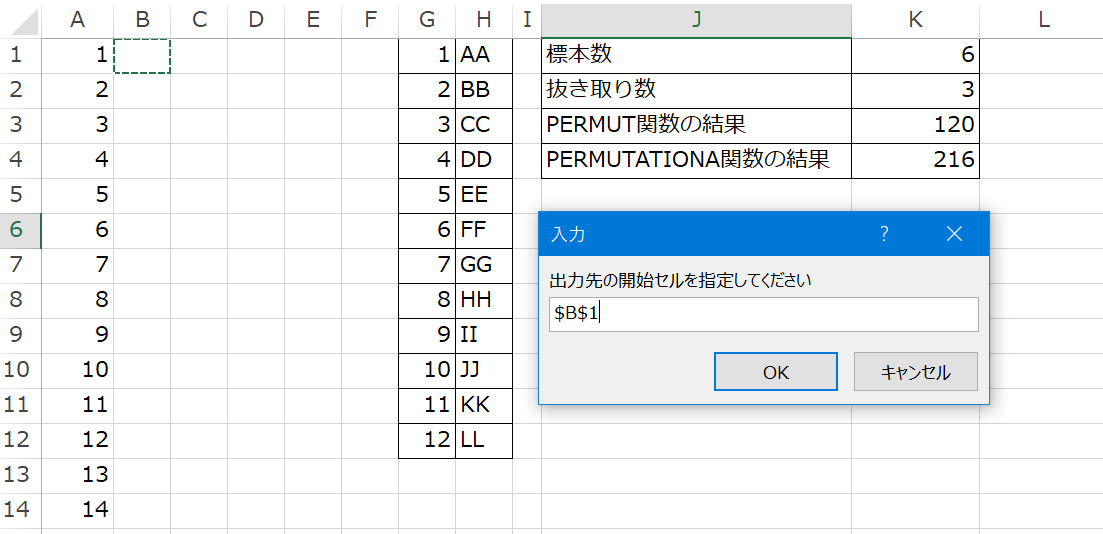The width and height of the screenshot is (1103, 534).
Task: Select column A header
Action: pos(77,20)
